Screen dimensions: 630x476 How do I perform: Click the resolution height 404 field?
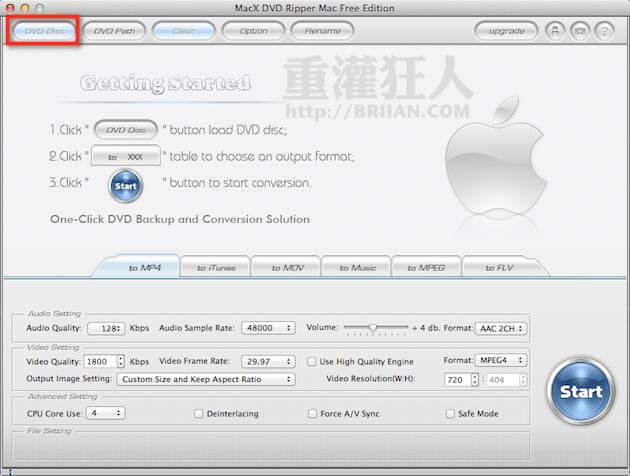(503, 380)
